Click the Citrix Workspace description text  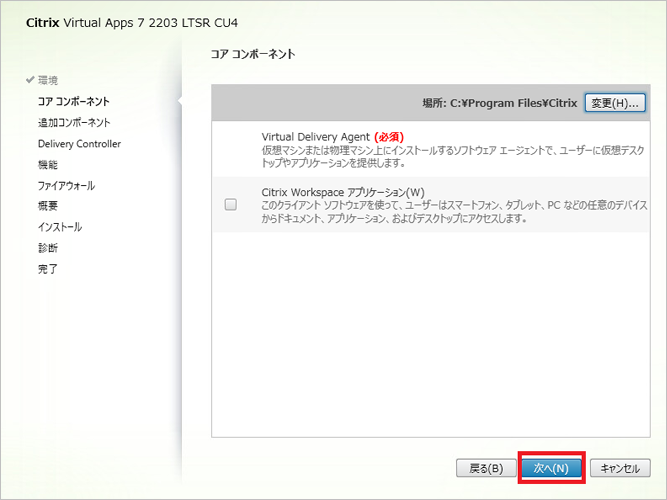click(x=454, y=212)
